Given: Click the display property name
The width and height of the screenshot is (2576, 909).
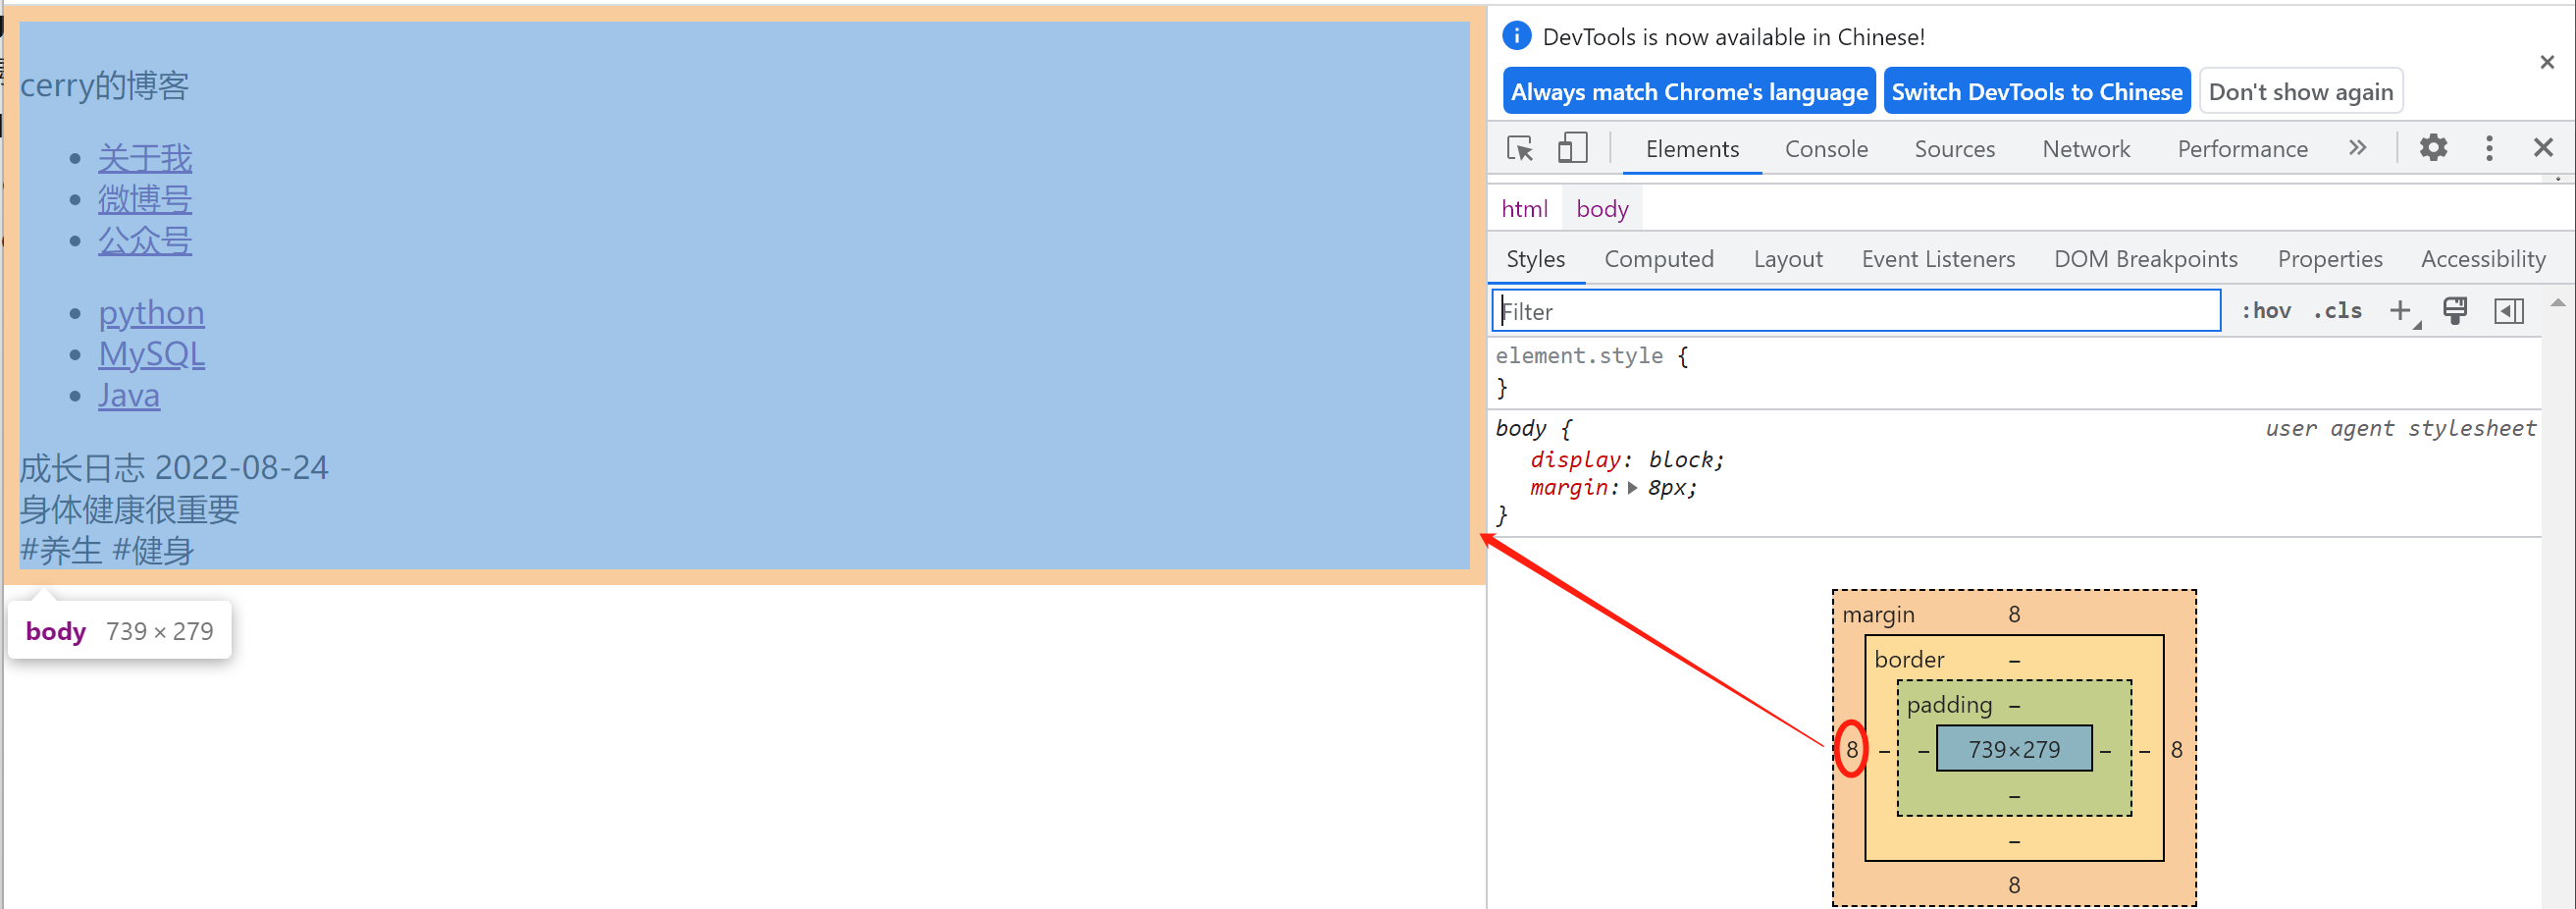Looking at the screenshot, I should [x=1575, y=460].
